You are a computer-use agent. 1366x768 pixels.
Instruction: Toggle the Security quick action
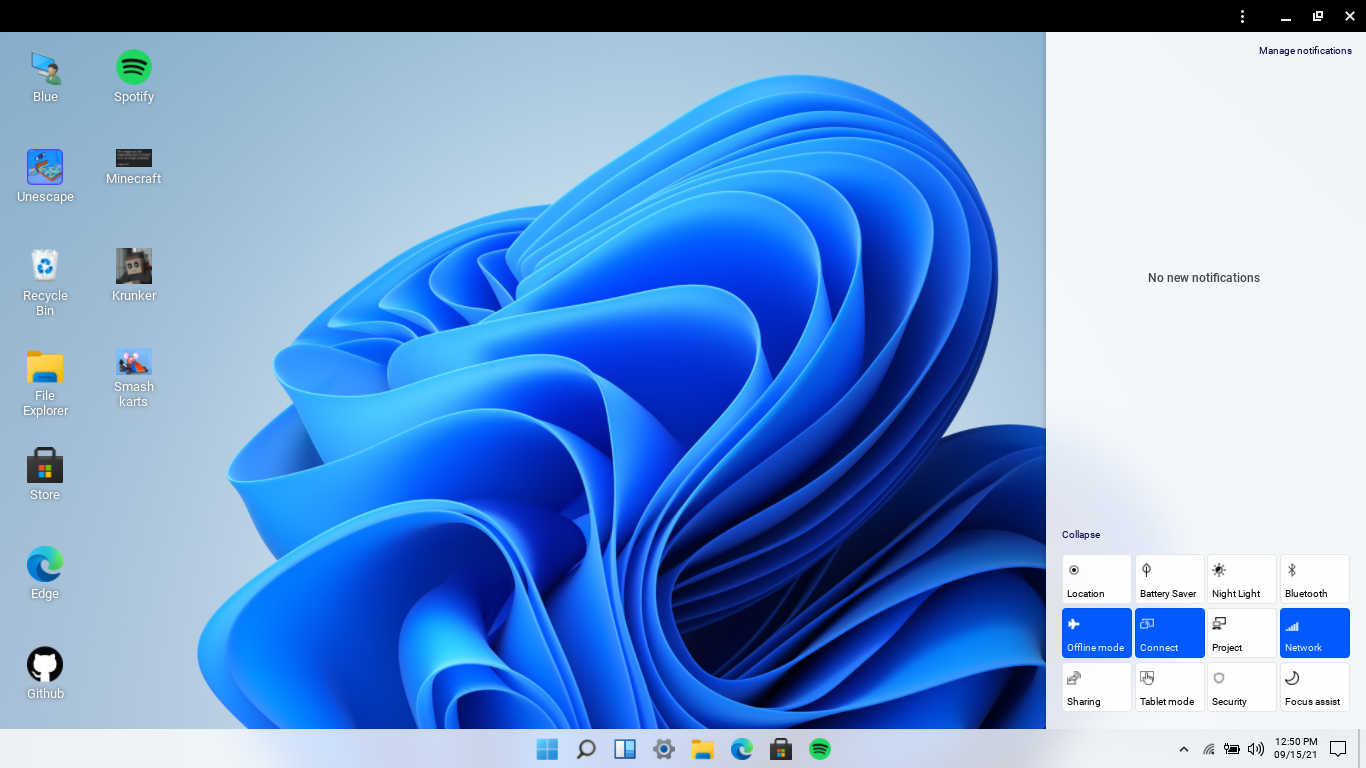click(1242, 687)
